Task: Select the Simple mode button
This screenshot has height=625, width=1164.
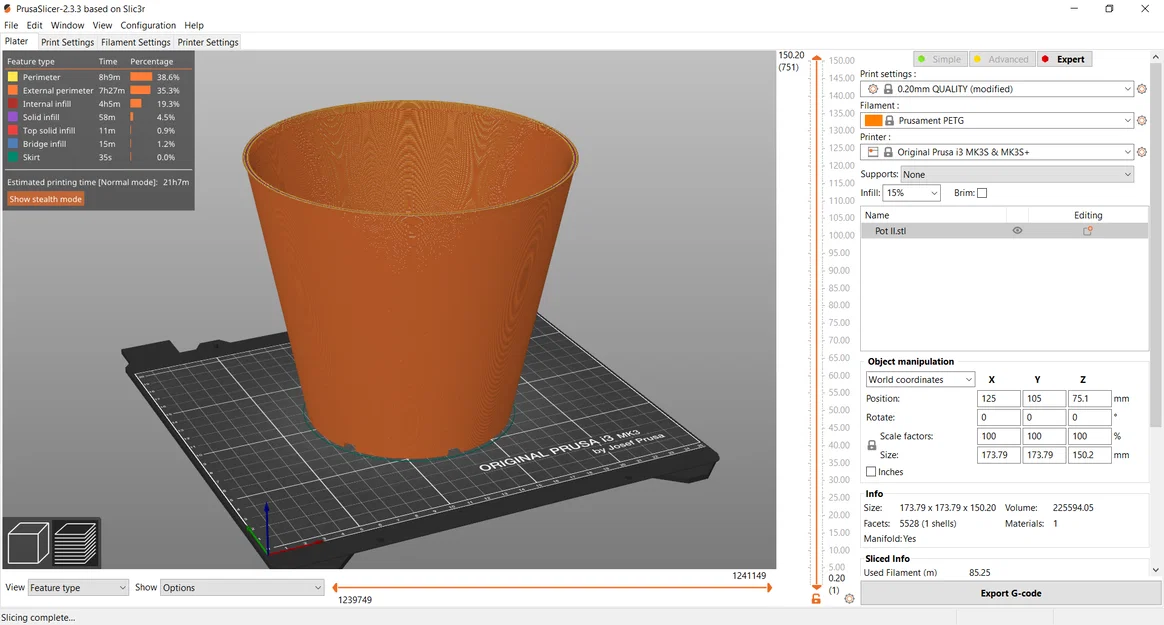Action: (939, 59)
